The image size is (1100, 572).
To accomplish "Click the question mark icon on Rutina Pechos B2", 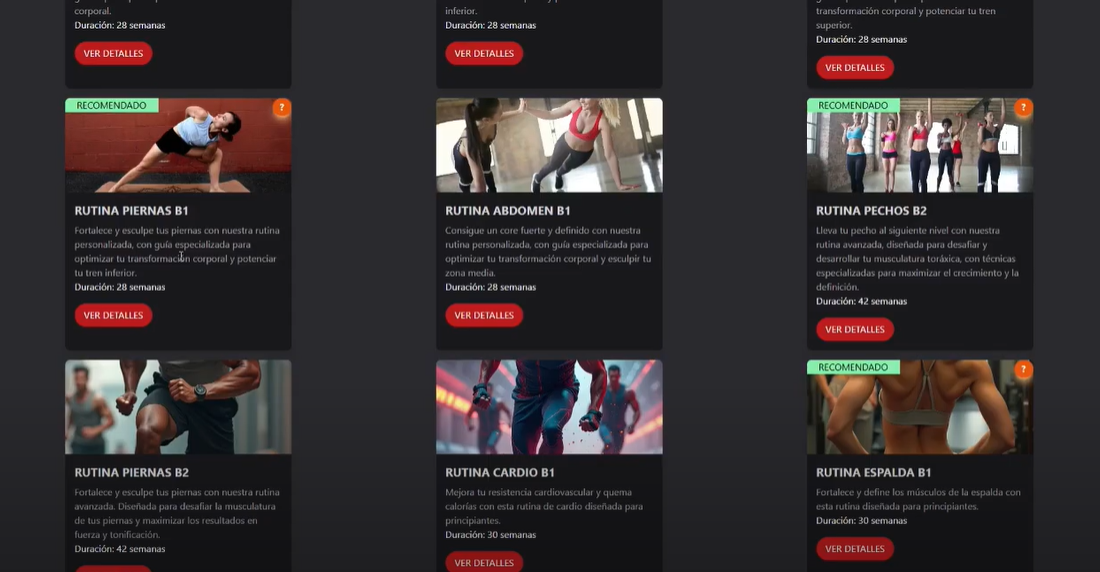I will pos(1023,108).
